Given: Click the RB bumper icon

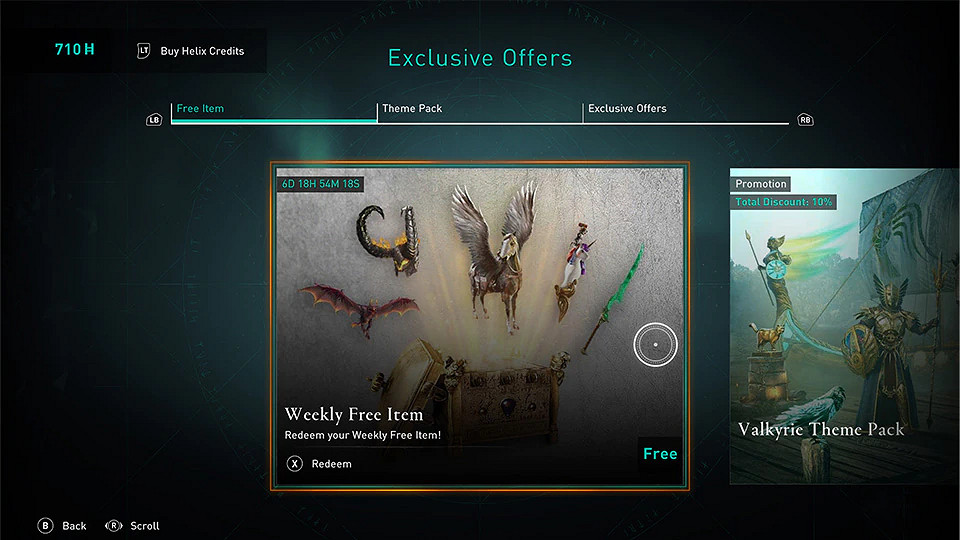Looking at the screenshot, I should (805, 120).
